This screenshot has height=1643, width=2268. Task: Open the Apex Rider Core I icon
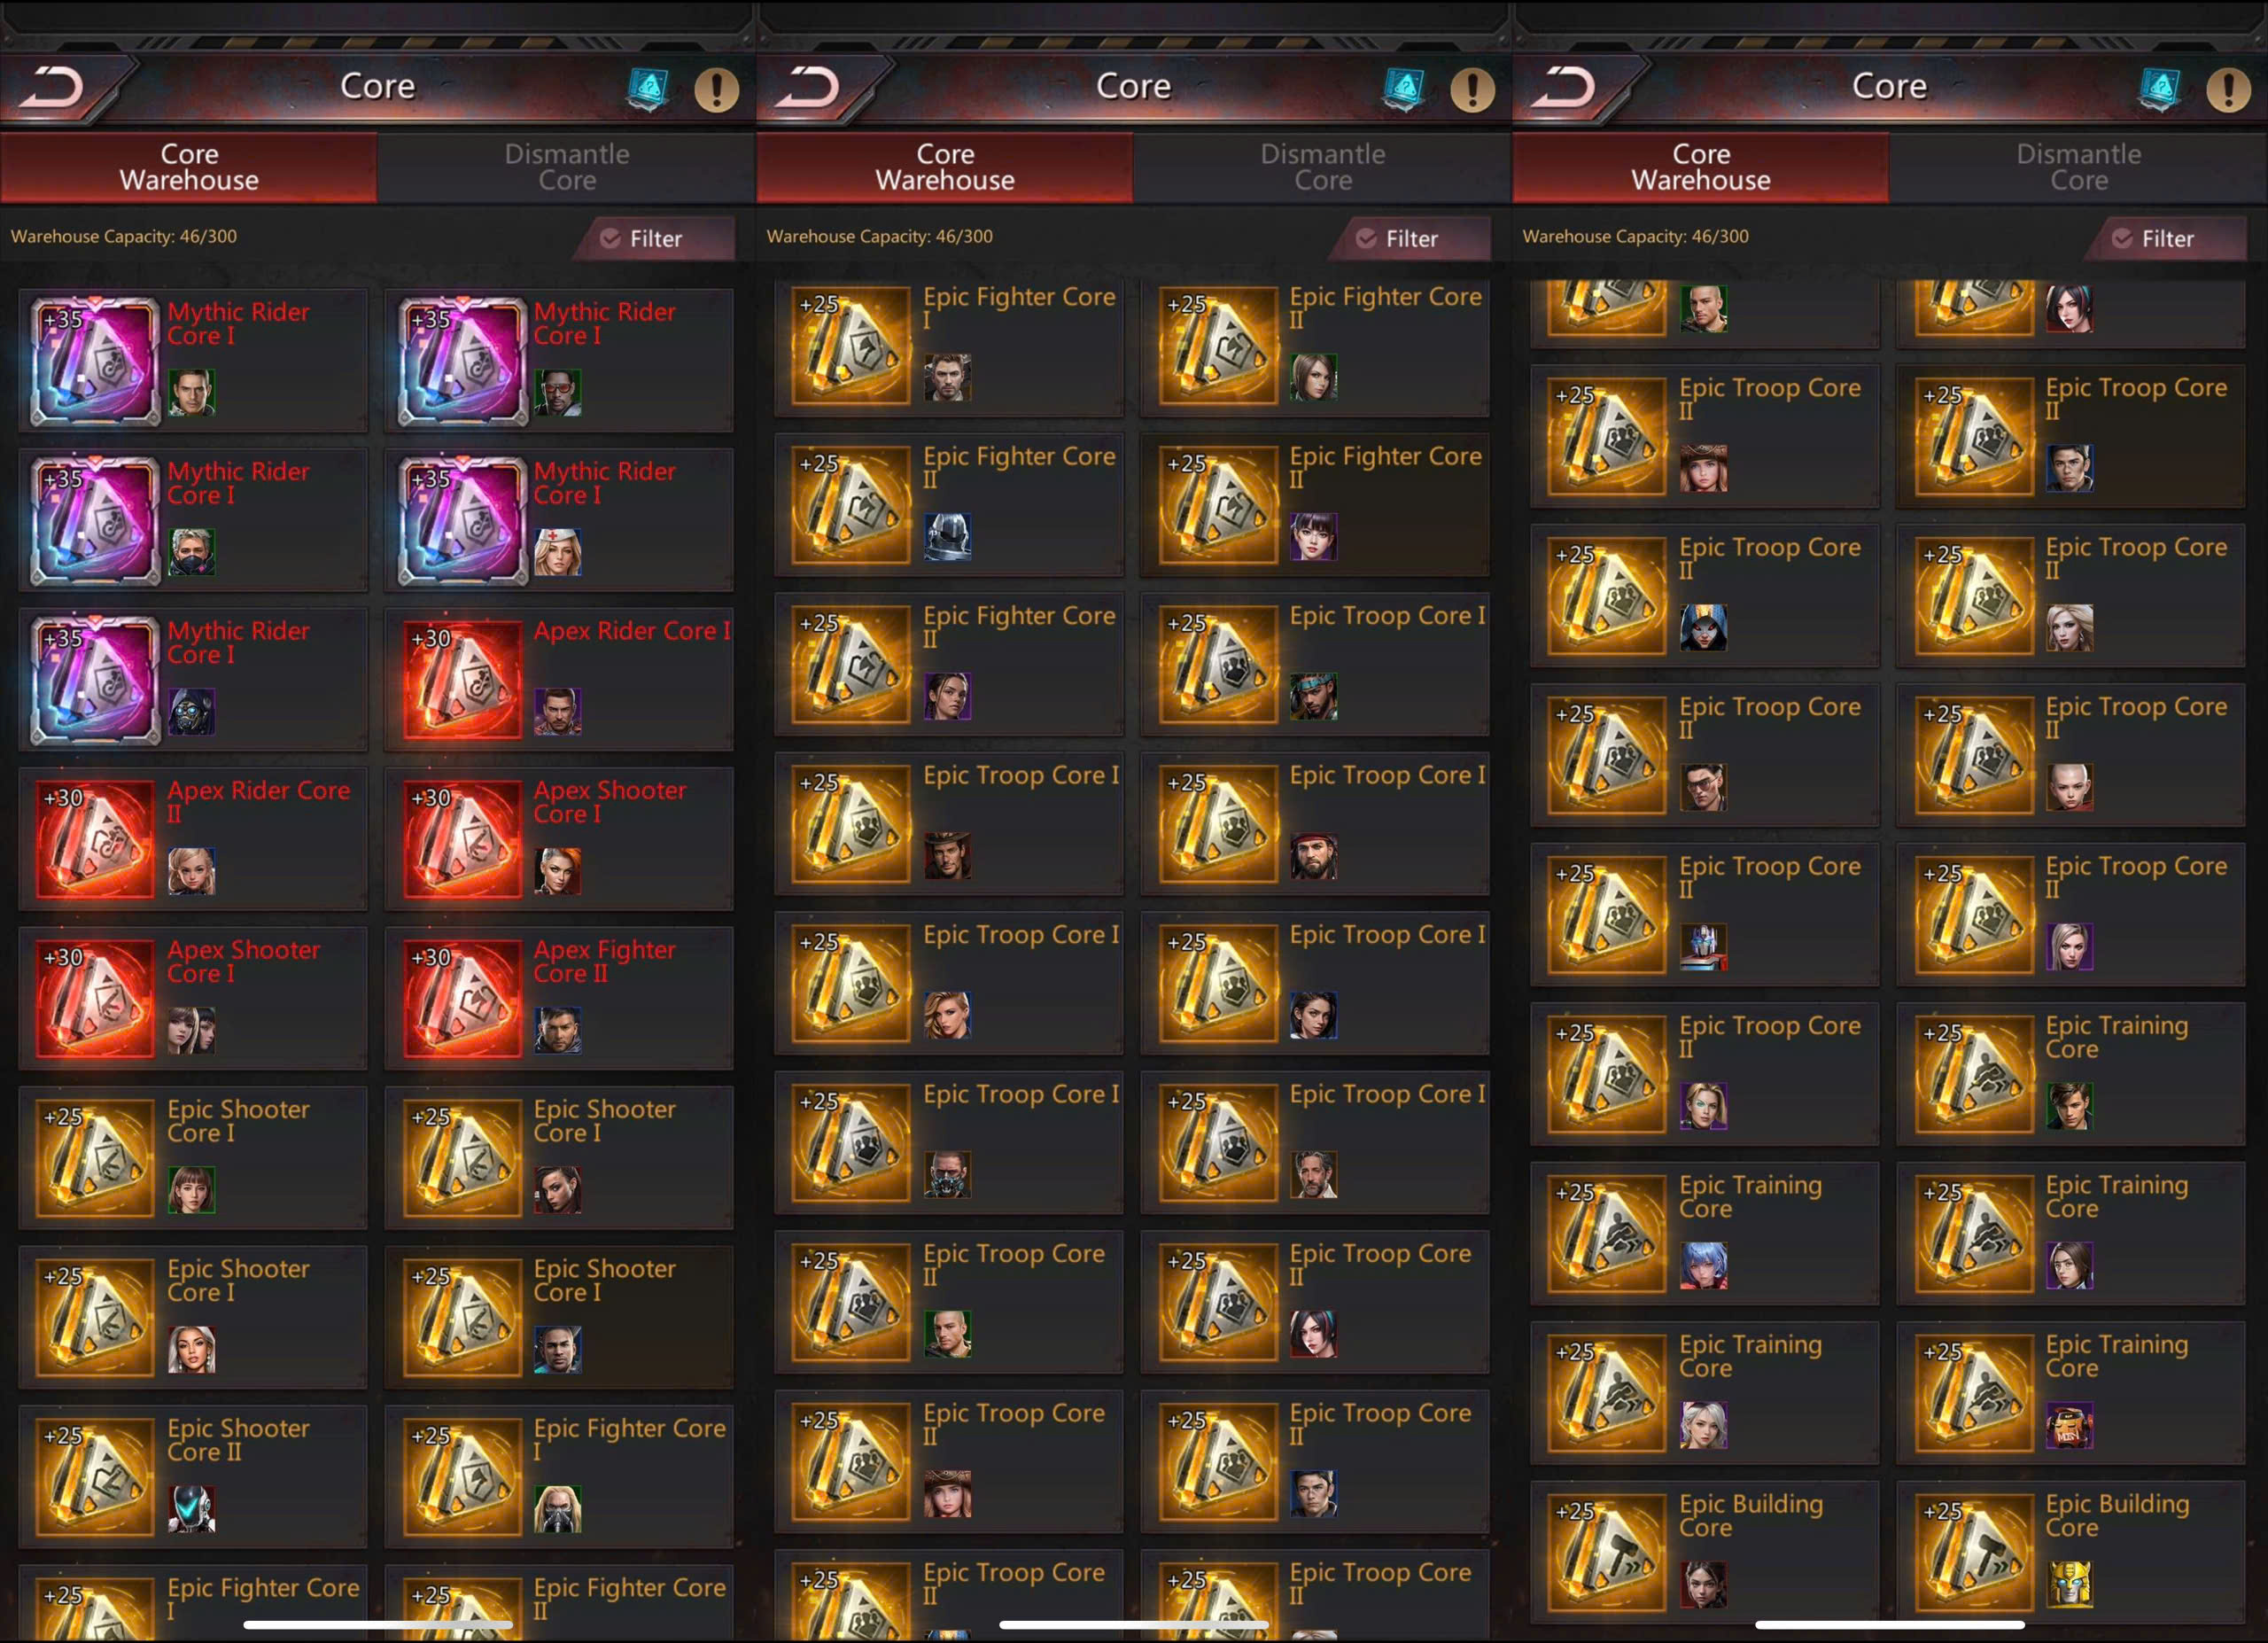462,679
